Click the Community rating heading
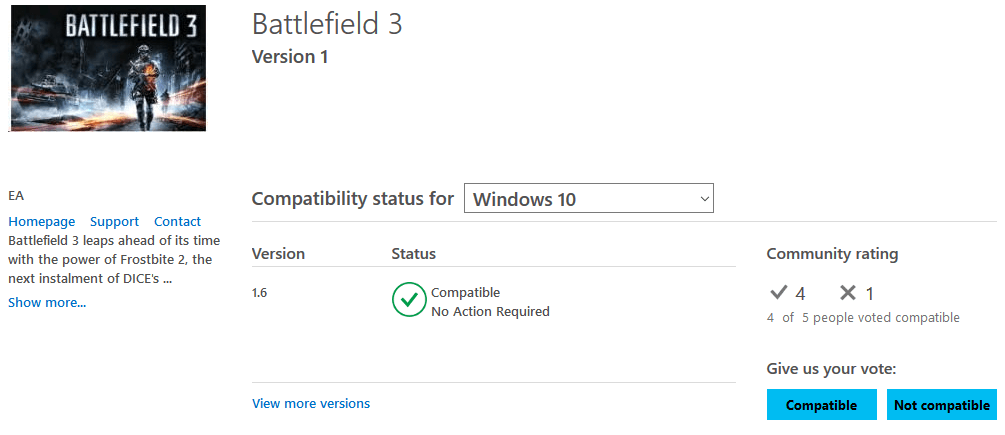The width and height of the screenshot is (1005, 435). [x=832, y=254]
